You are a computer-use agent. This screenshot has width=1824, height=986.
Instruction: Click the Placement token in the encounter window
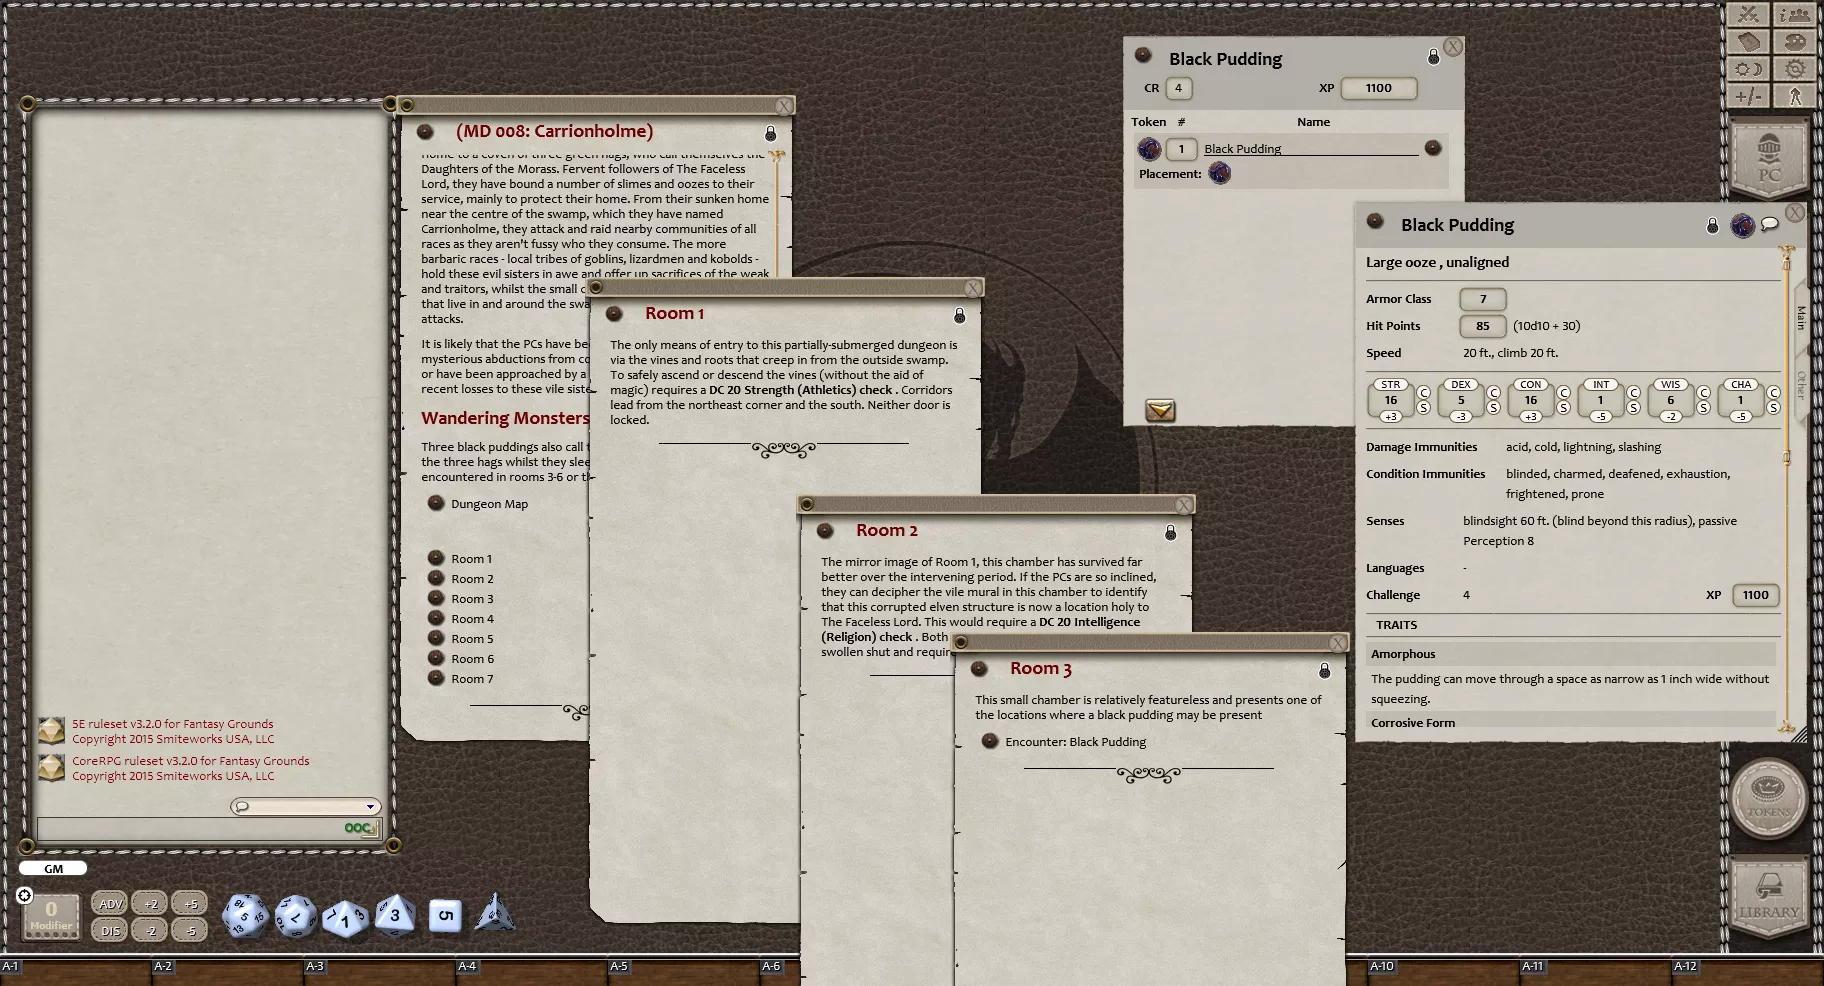[x=1219, y=173]
